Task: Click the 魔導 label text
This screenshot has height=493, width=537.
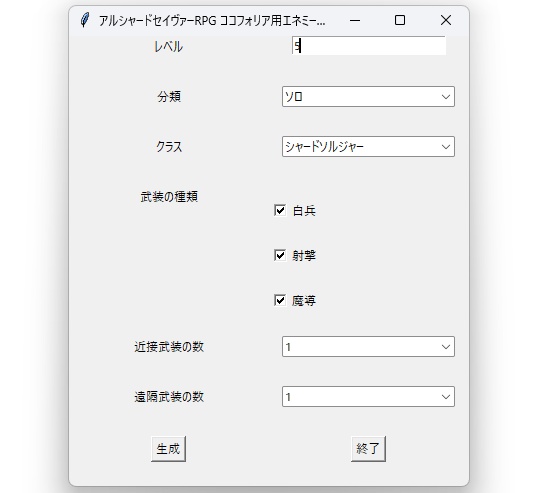Action: 304,301
